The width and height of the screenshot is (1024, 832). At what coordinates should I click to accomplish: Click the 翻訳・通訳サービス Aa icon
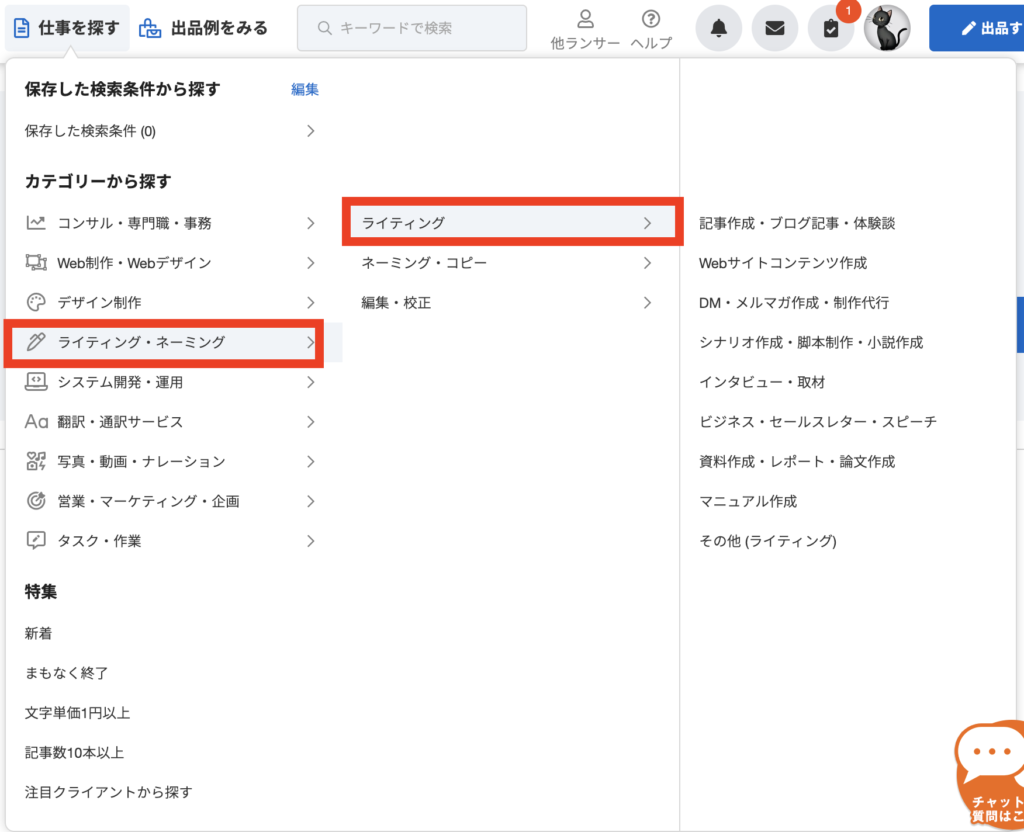coord(34,421)
